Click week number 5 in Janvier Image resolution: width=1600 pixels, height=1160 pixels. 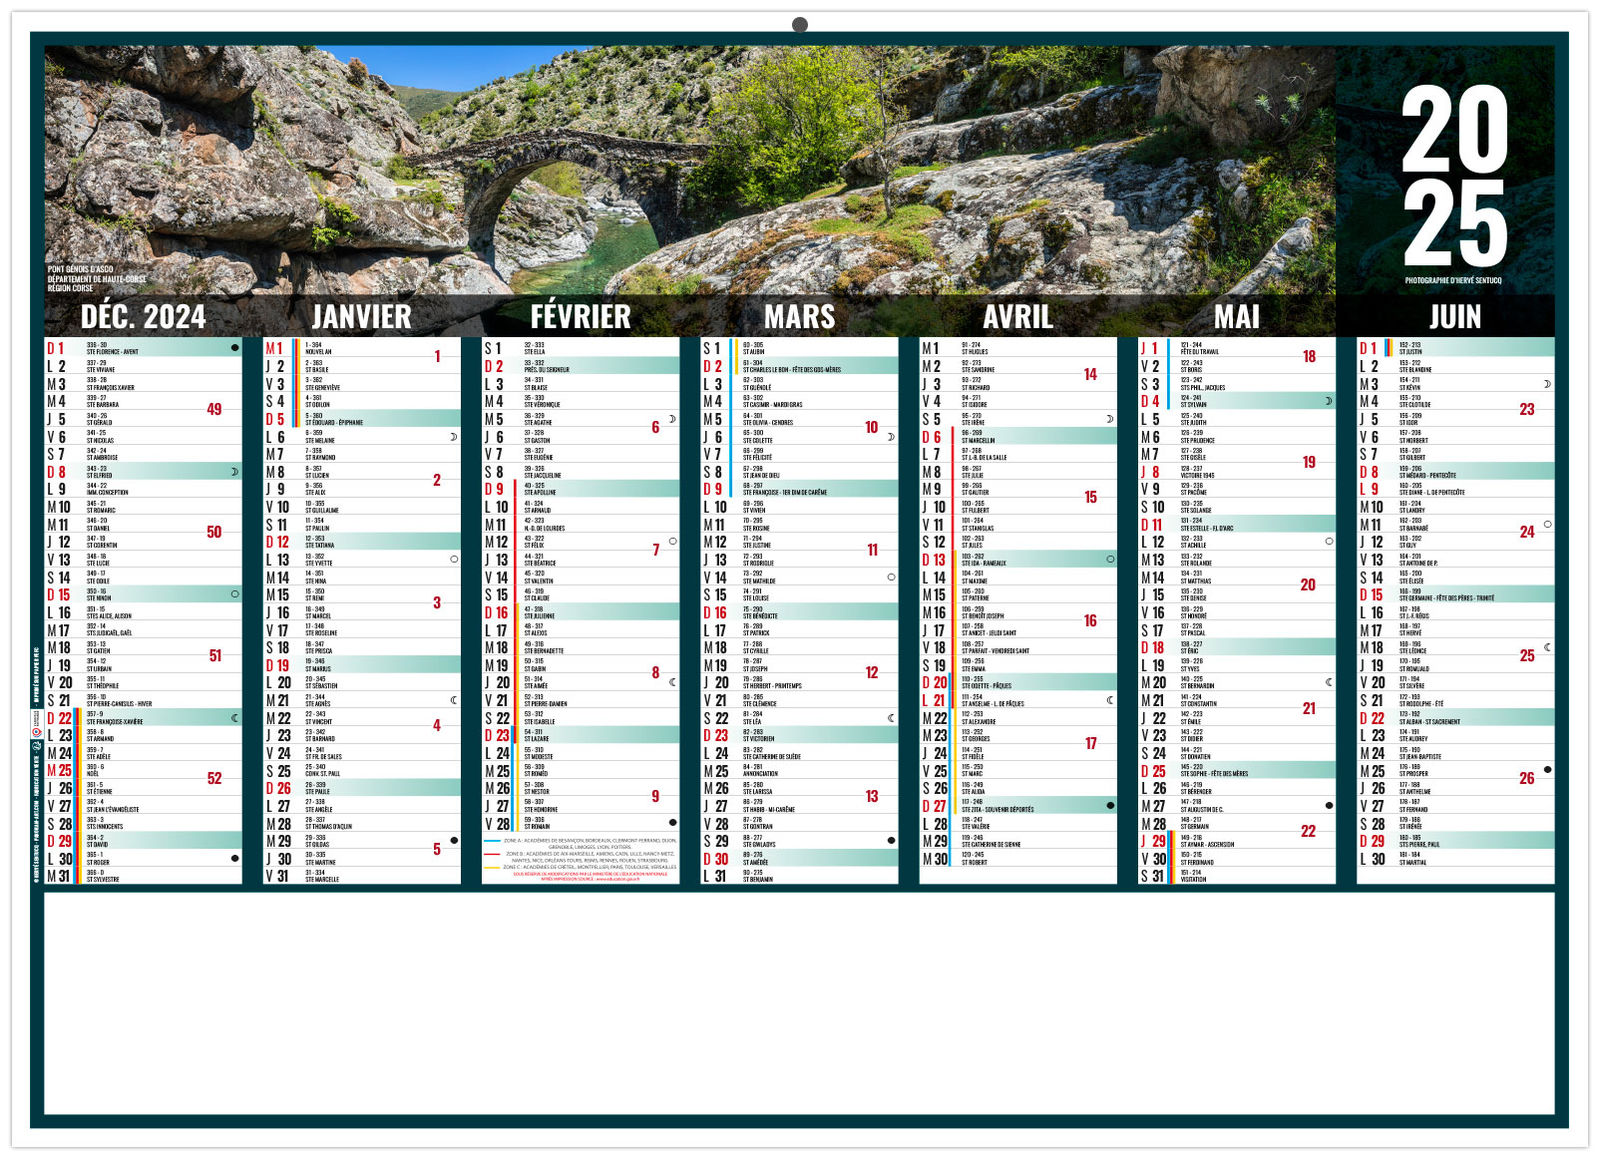[437, 849]
